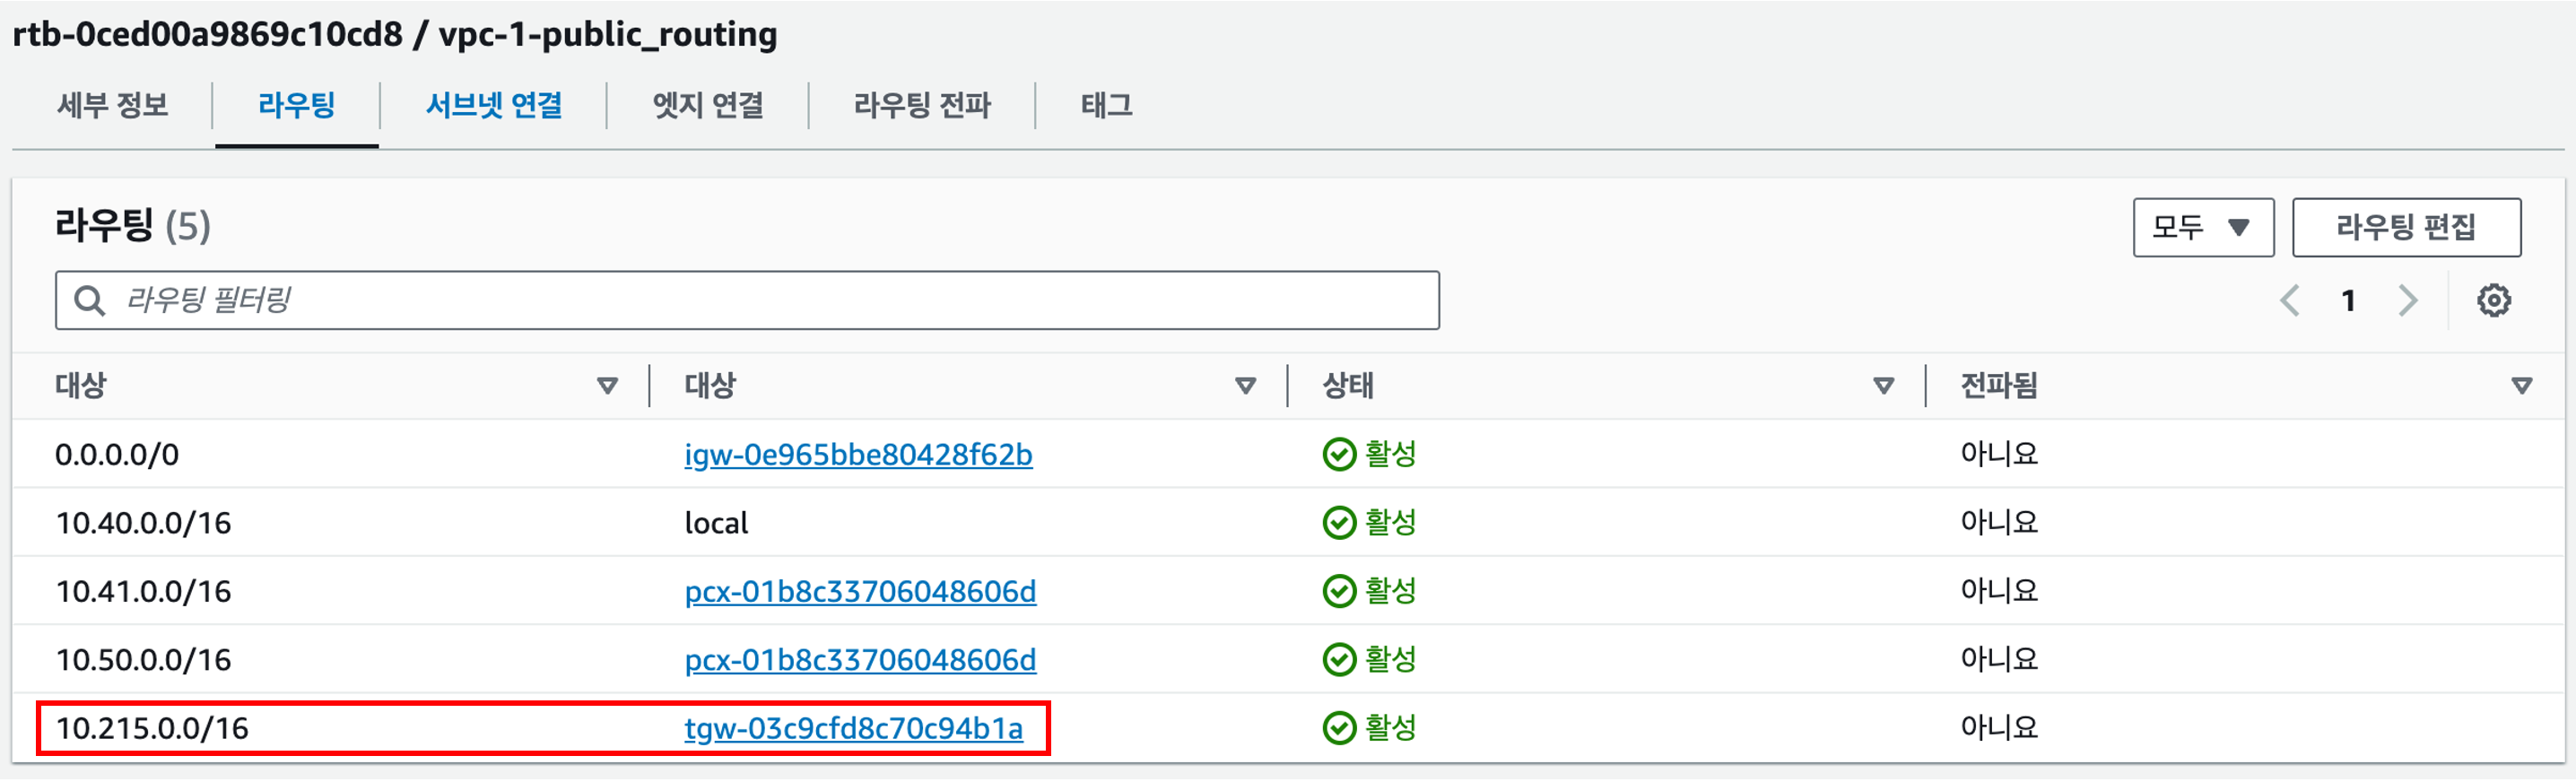Click 아니요 in the 10.41.0.0/16 row
This screenshot has height=782, width=2576.
[x=1999, y=591]
